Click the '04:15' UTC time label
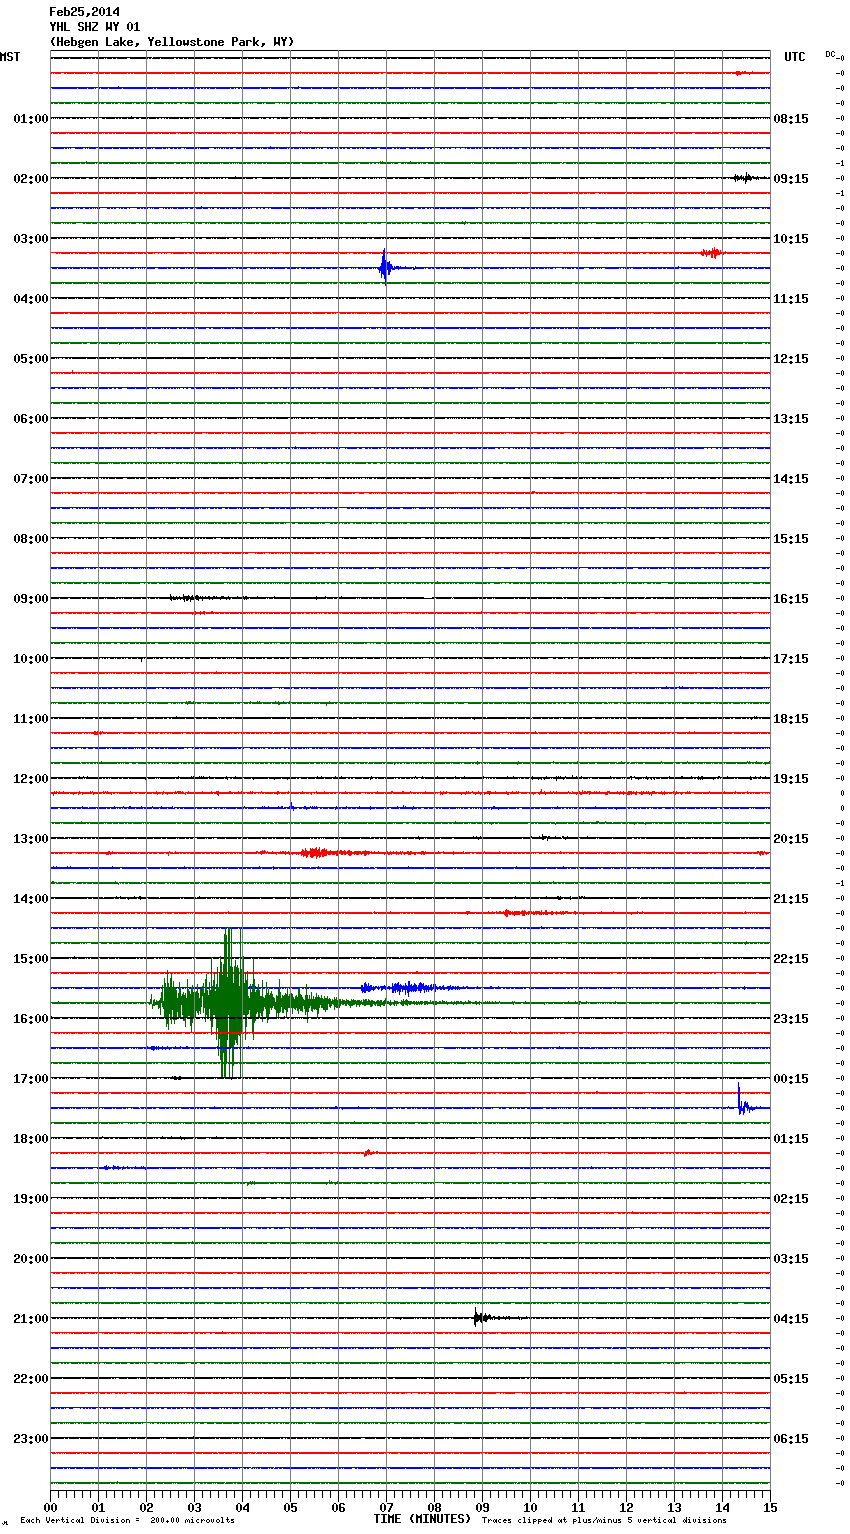Viewport: 850px width, 1534px height. coord(791,1319)
